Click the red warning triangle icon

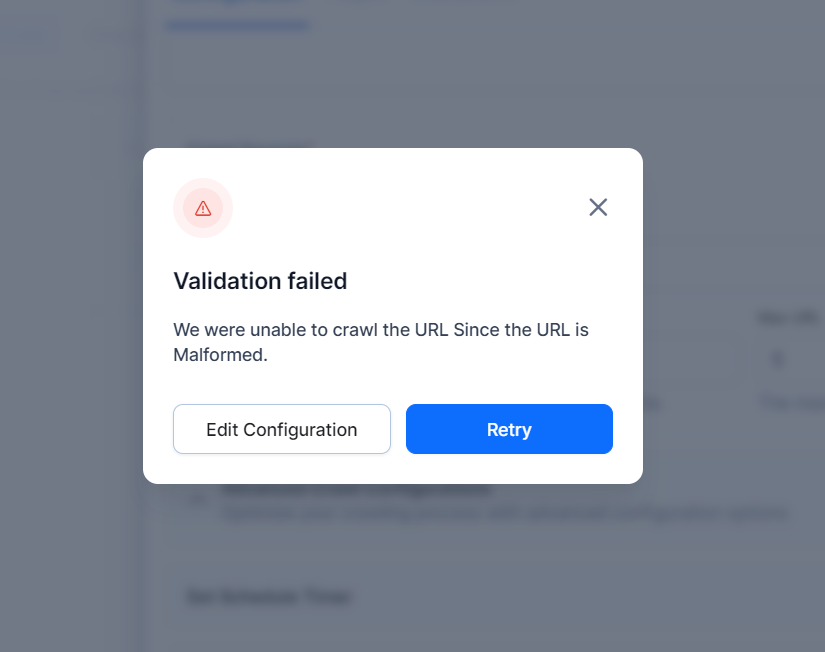203,208
